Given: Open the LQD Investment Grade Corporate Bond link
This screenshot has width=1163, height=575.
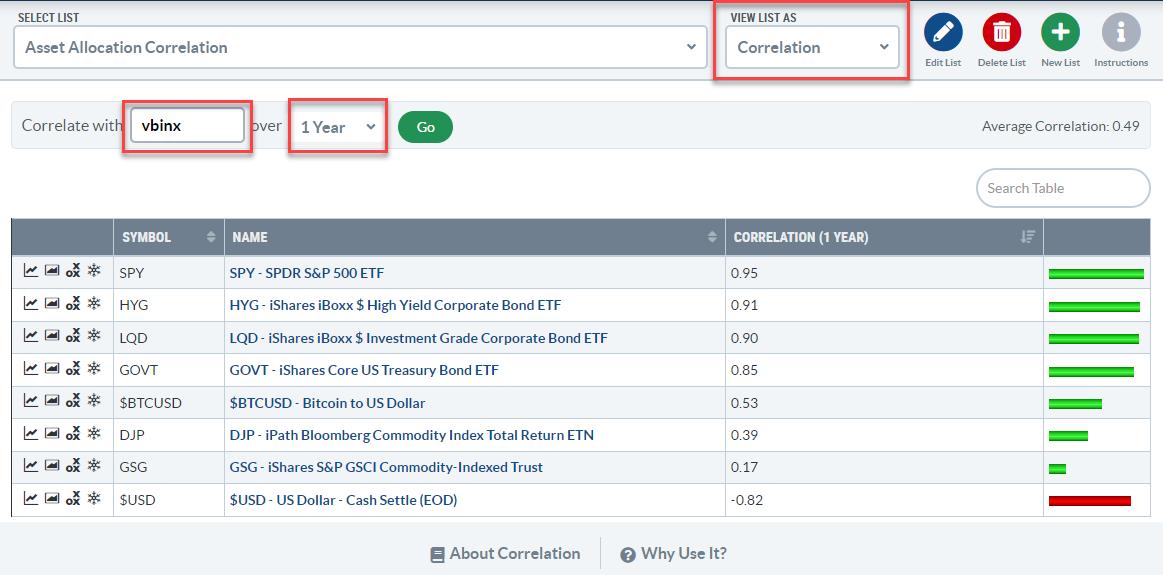Looking at the screenshot, I should click(418, 338).
